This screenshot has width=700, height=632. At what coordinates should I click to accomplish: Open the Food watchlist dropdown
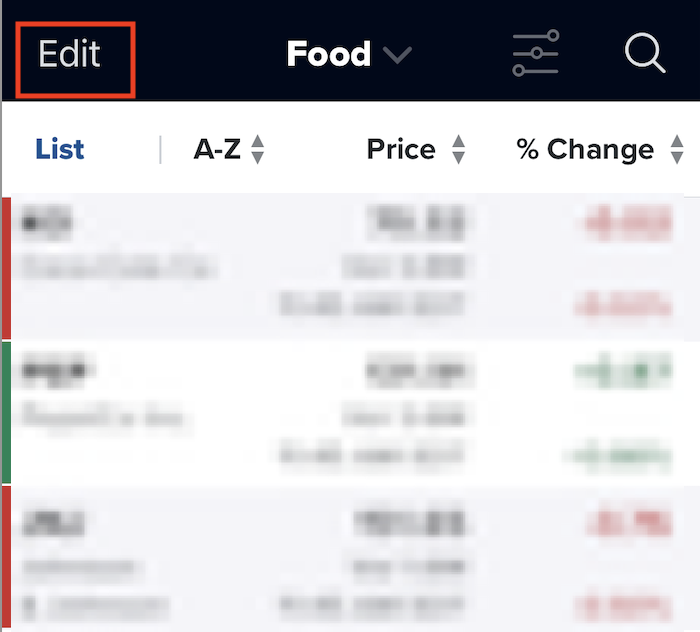tap(349, 54)
